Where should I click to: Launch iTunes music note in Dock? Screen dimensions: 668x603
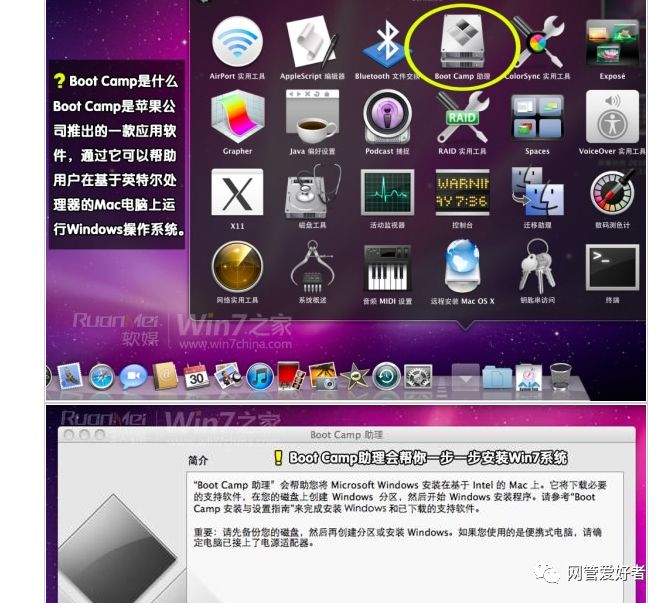pyautogui.click(x=259, y=377)
